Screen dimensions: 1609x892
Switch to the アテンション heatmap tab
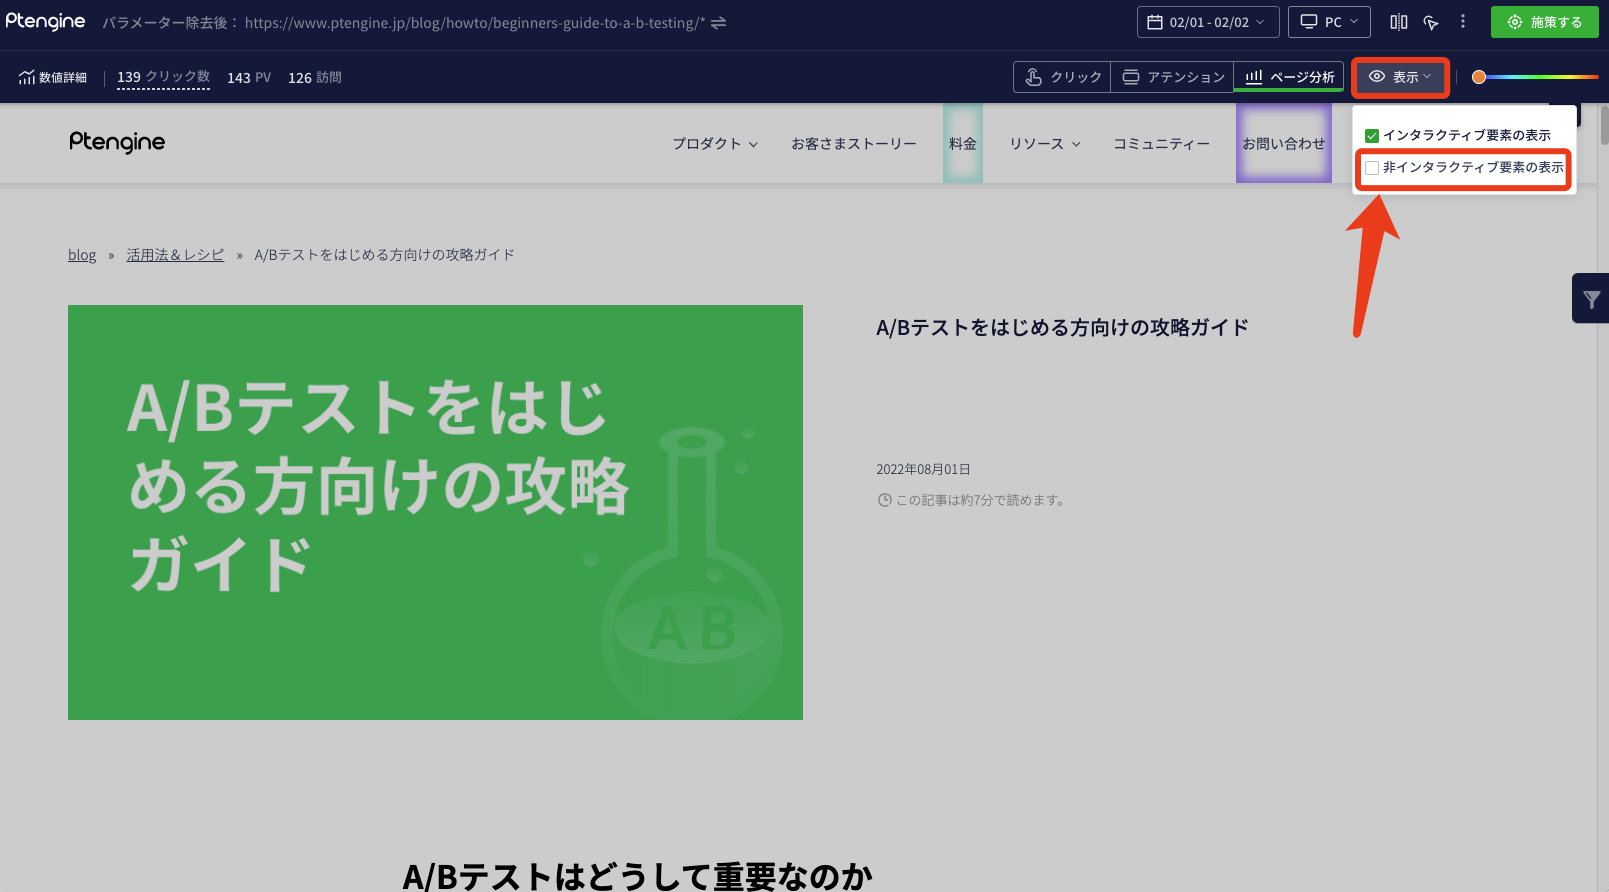click(x=1172, y=77)
